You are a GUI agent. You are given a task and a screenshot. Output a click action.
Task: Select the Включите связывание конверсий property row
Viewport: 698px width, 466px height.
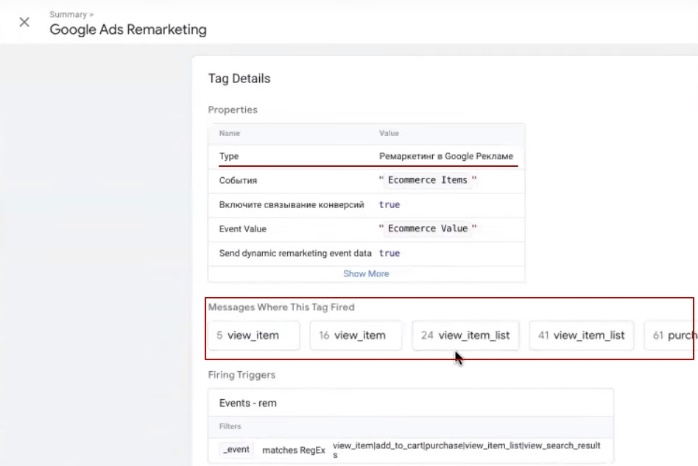point(291,204)
